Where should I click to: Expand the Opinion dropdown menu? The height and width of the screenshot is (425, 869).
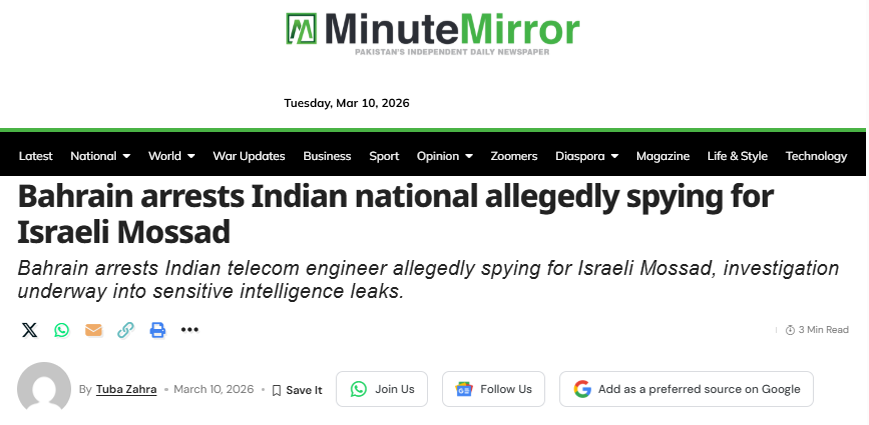tap(445, 156)
